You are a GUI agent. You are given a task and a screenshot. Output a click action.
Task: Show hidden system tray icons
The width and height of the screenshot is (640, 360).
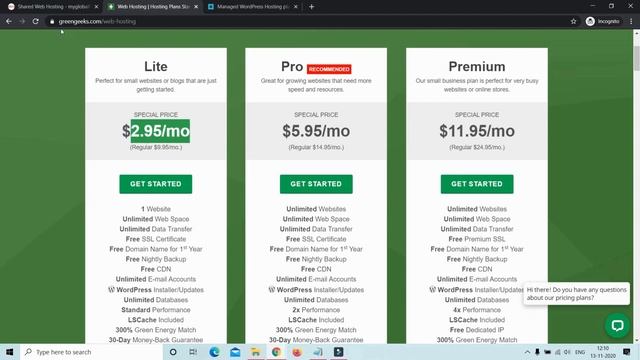pos(527,352)
